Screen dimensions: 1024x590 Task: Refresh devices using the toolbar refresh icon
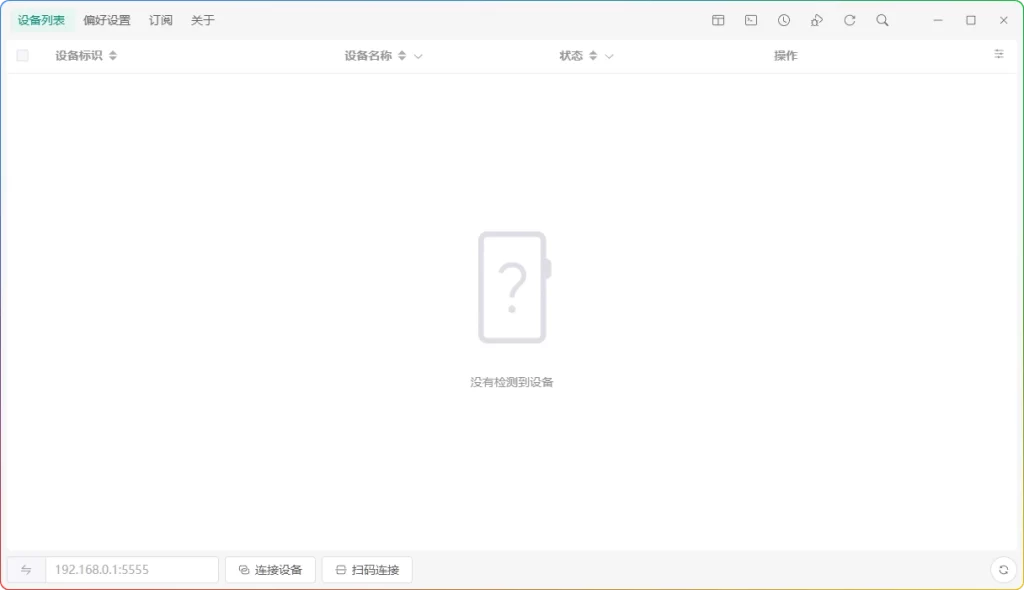tap(850, 20)
